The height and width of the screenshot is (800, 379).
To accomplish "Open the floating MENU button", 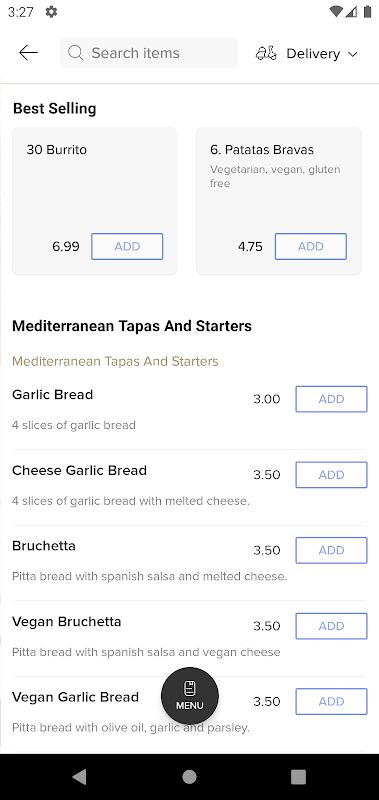I will point(190,696).
